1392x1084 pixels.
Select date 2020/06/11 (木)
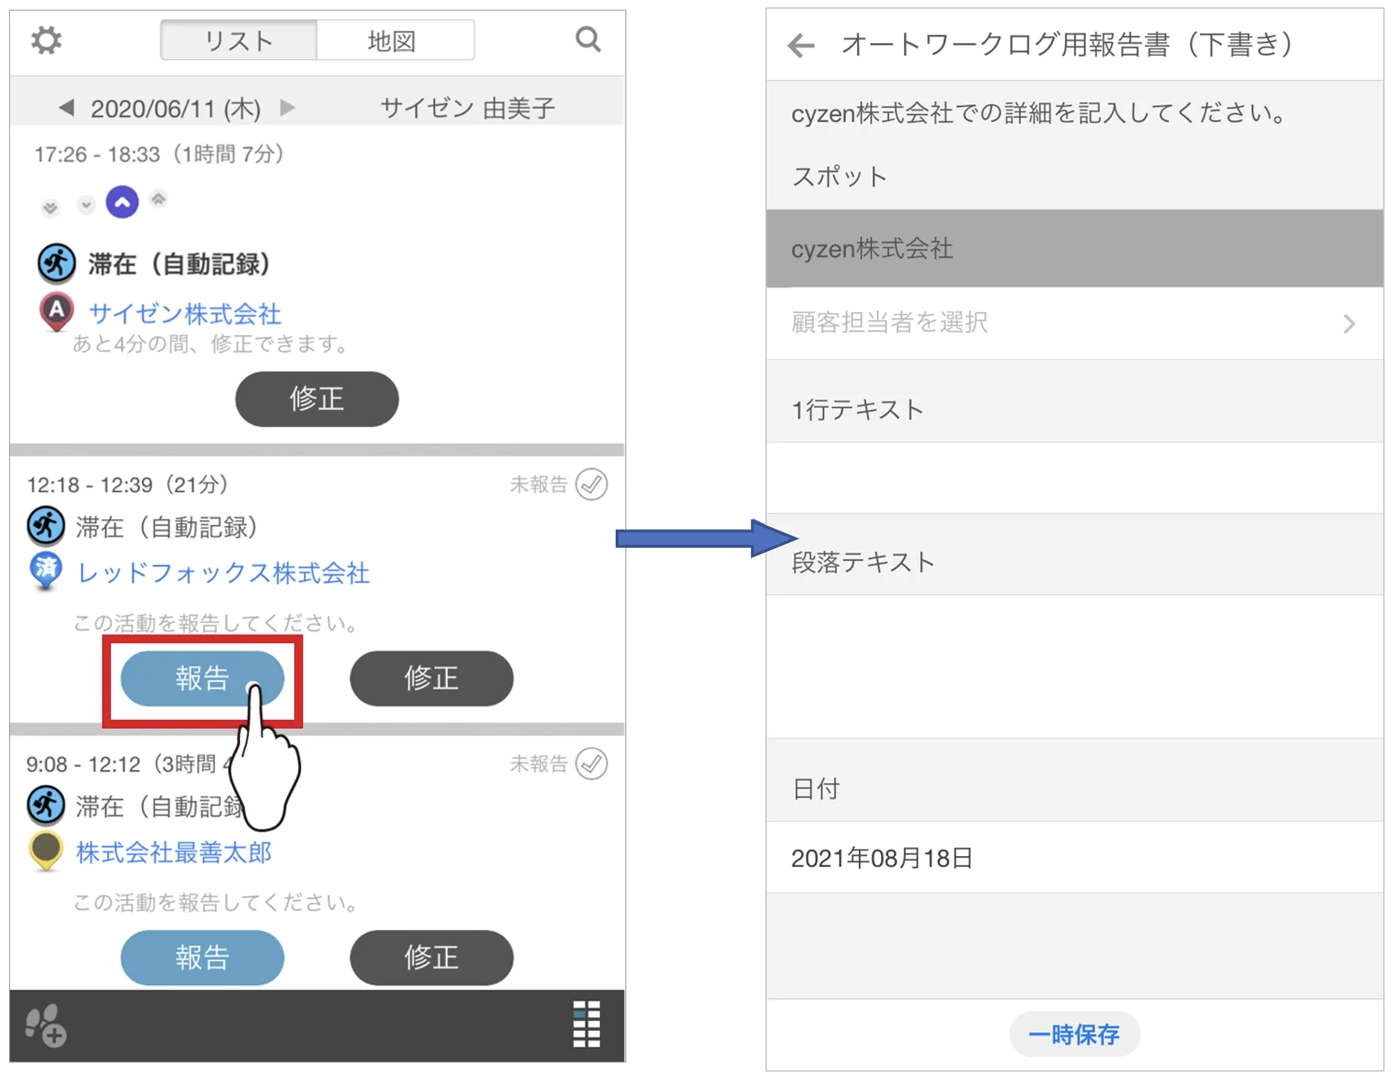pos(176,108)
